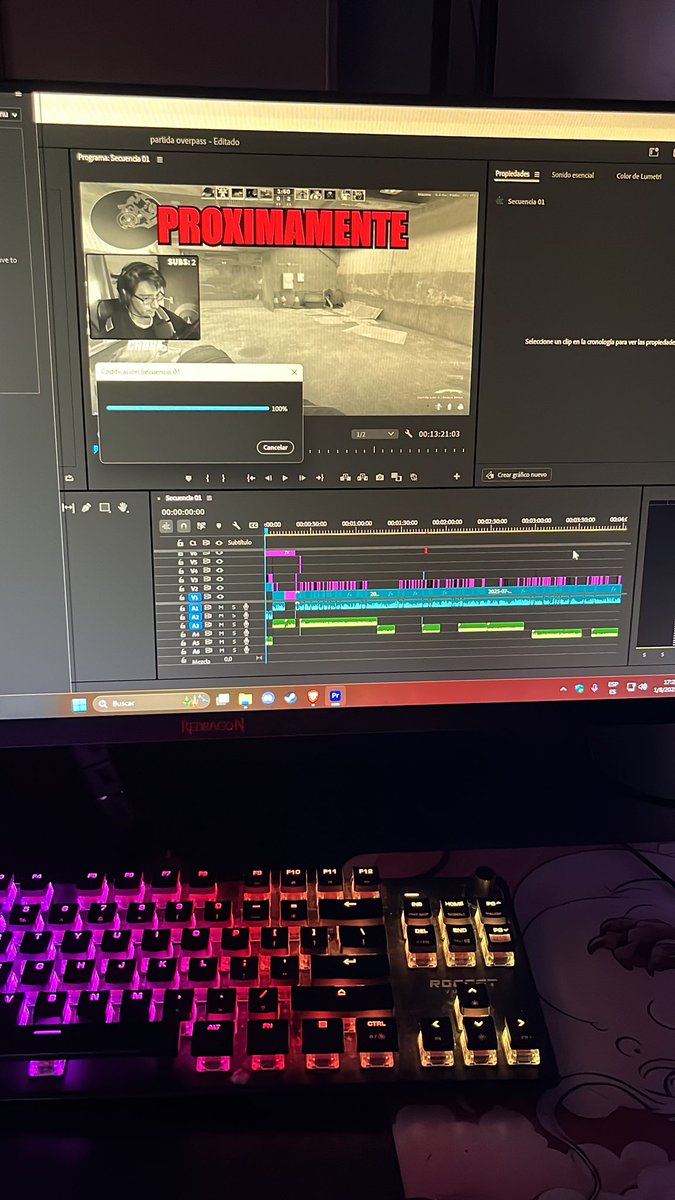Switch to Color de Lumetri tab
The image size is (675, 1200).
638,176
